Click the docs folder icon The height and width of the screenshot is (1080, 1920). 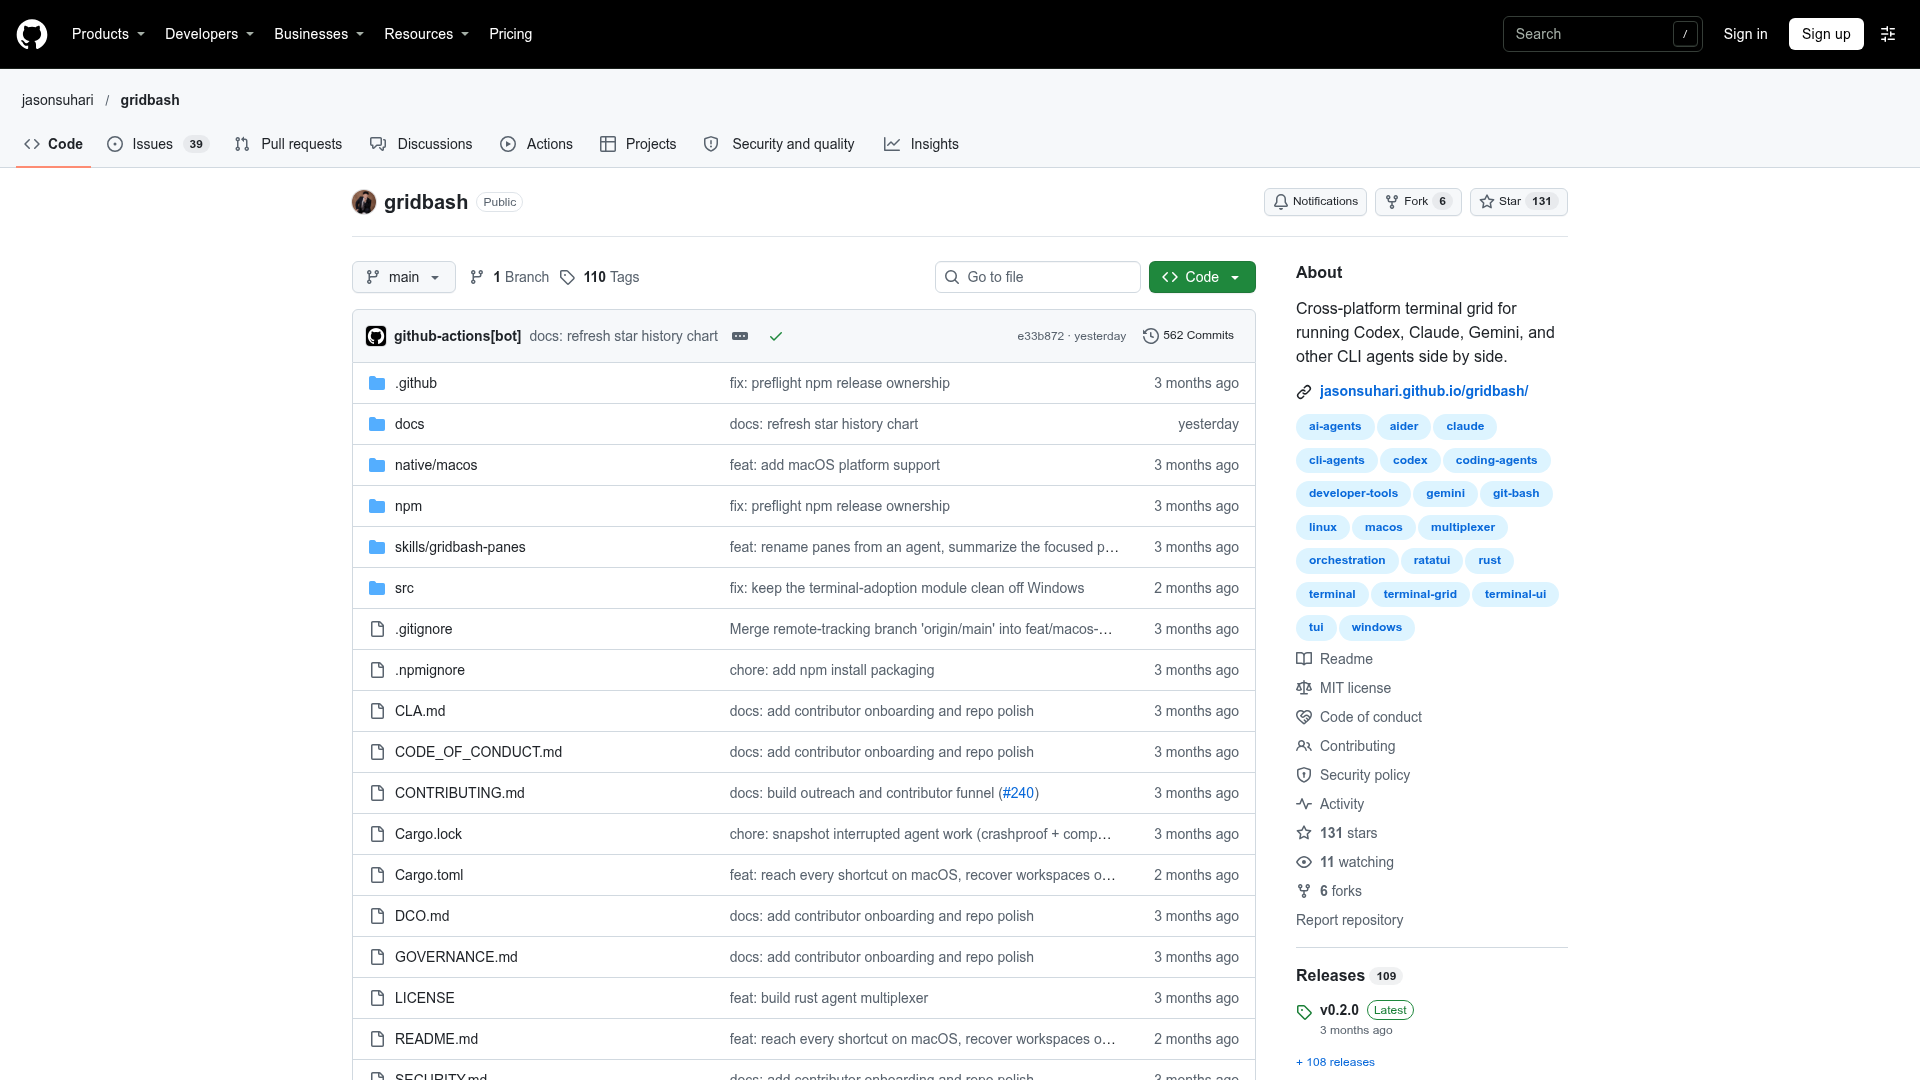(x=377, y=424)
